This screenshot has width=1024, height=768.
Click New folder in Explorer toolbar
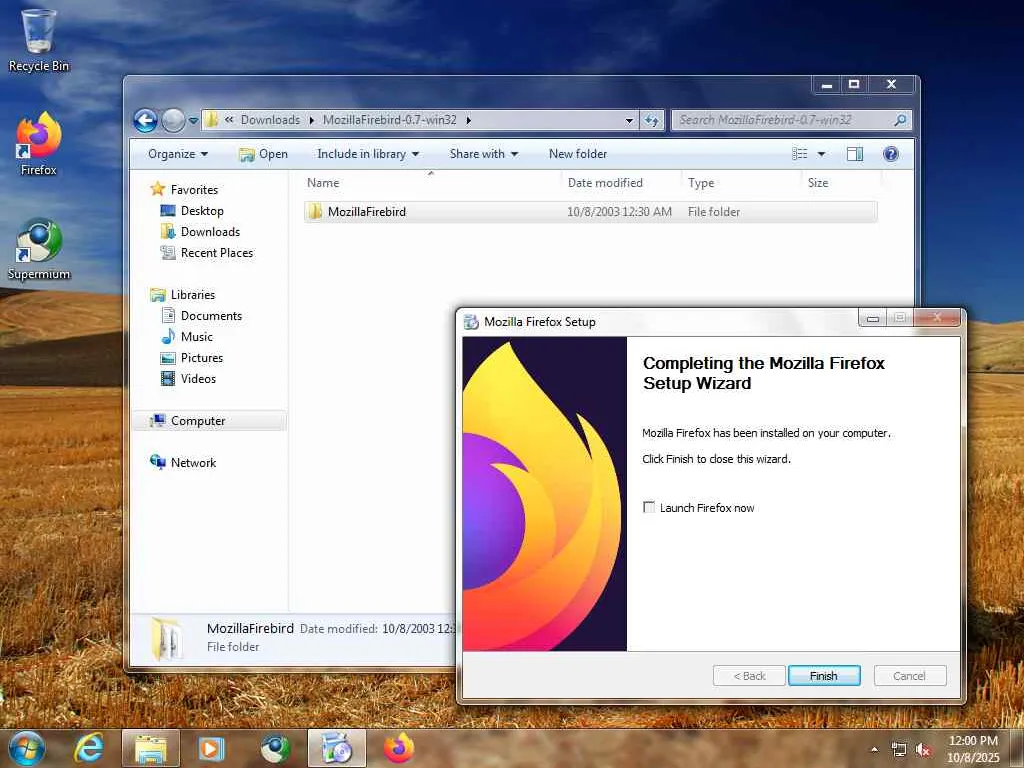(578, 154)
